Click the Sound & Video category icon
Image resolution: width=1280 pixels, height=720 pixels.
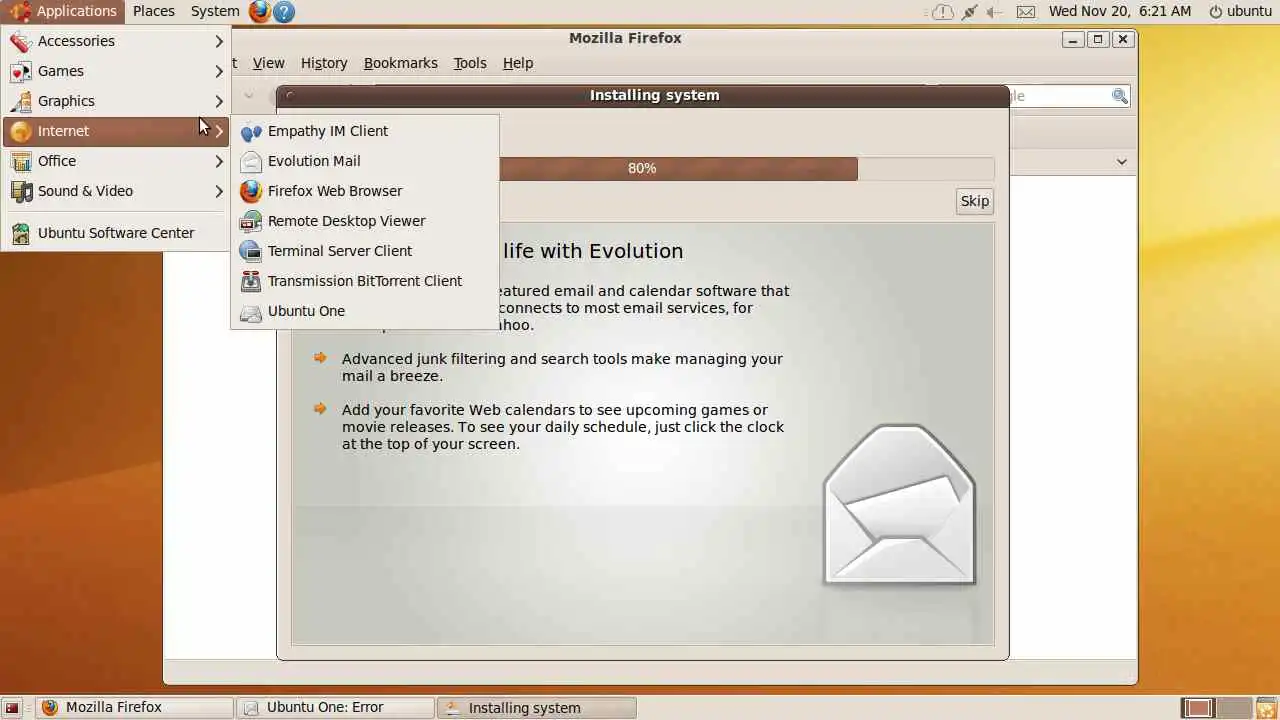[x=20, y=191]
